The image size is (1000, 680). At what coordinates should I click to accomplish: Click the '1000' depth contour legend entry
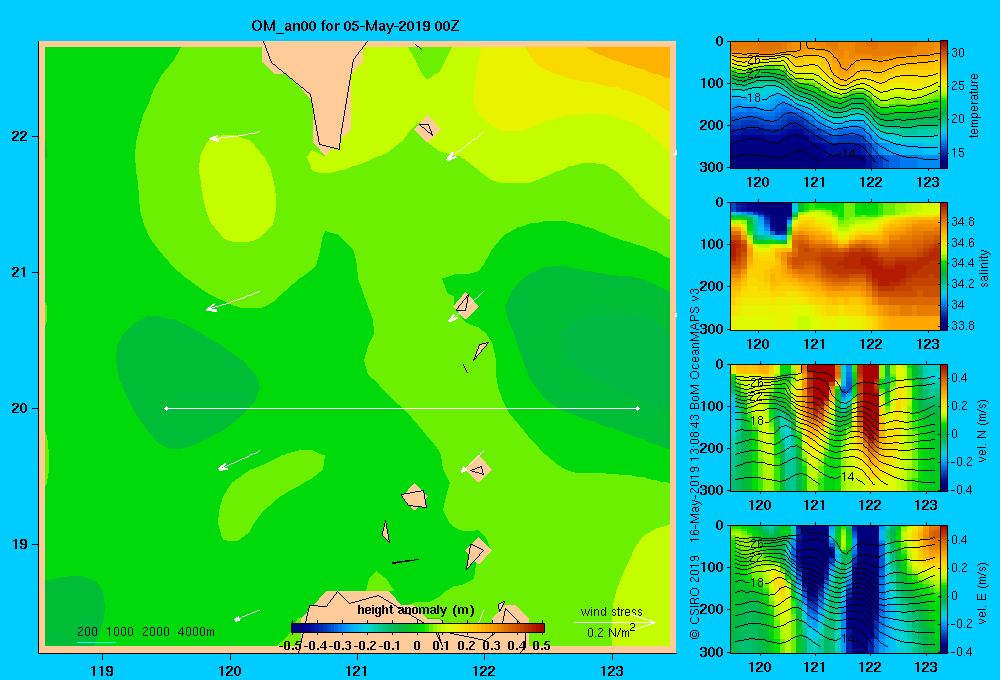point(120,632)
